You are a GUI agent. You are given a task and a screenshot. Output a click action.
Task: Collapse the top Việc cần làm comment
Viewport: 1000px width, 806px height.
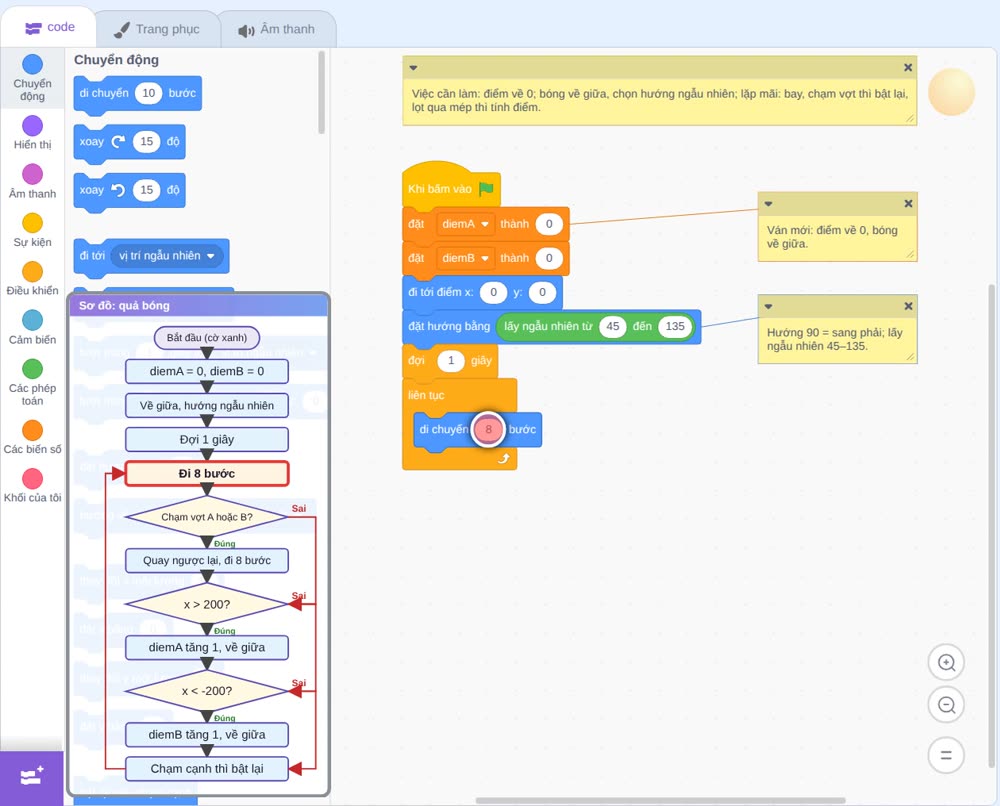pyautogui.click(x=413, y=68)
